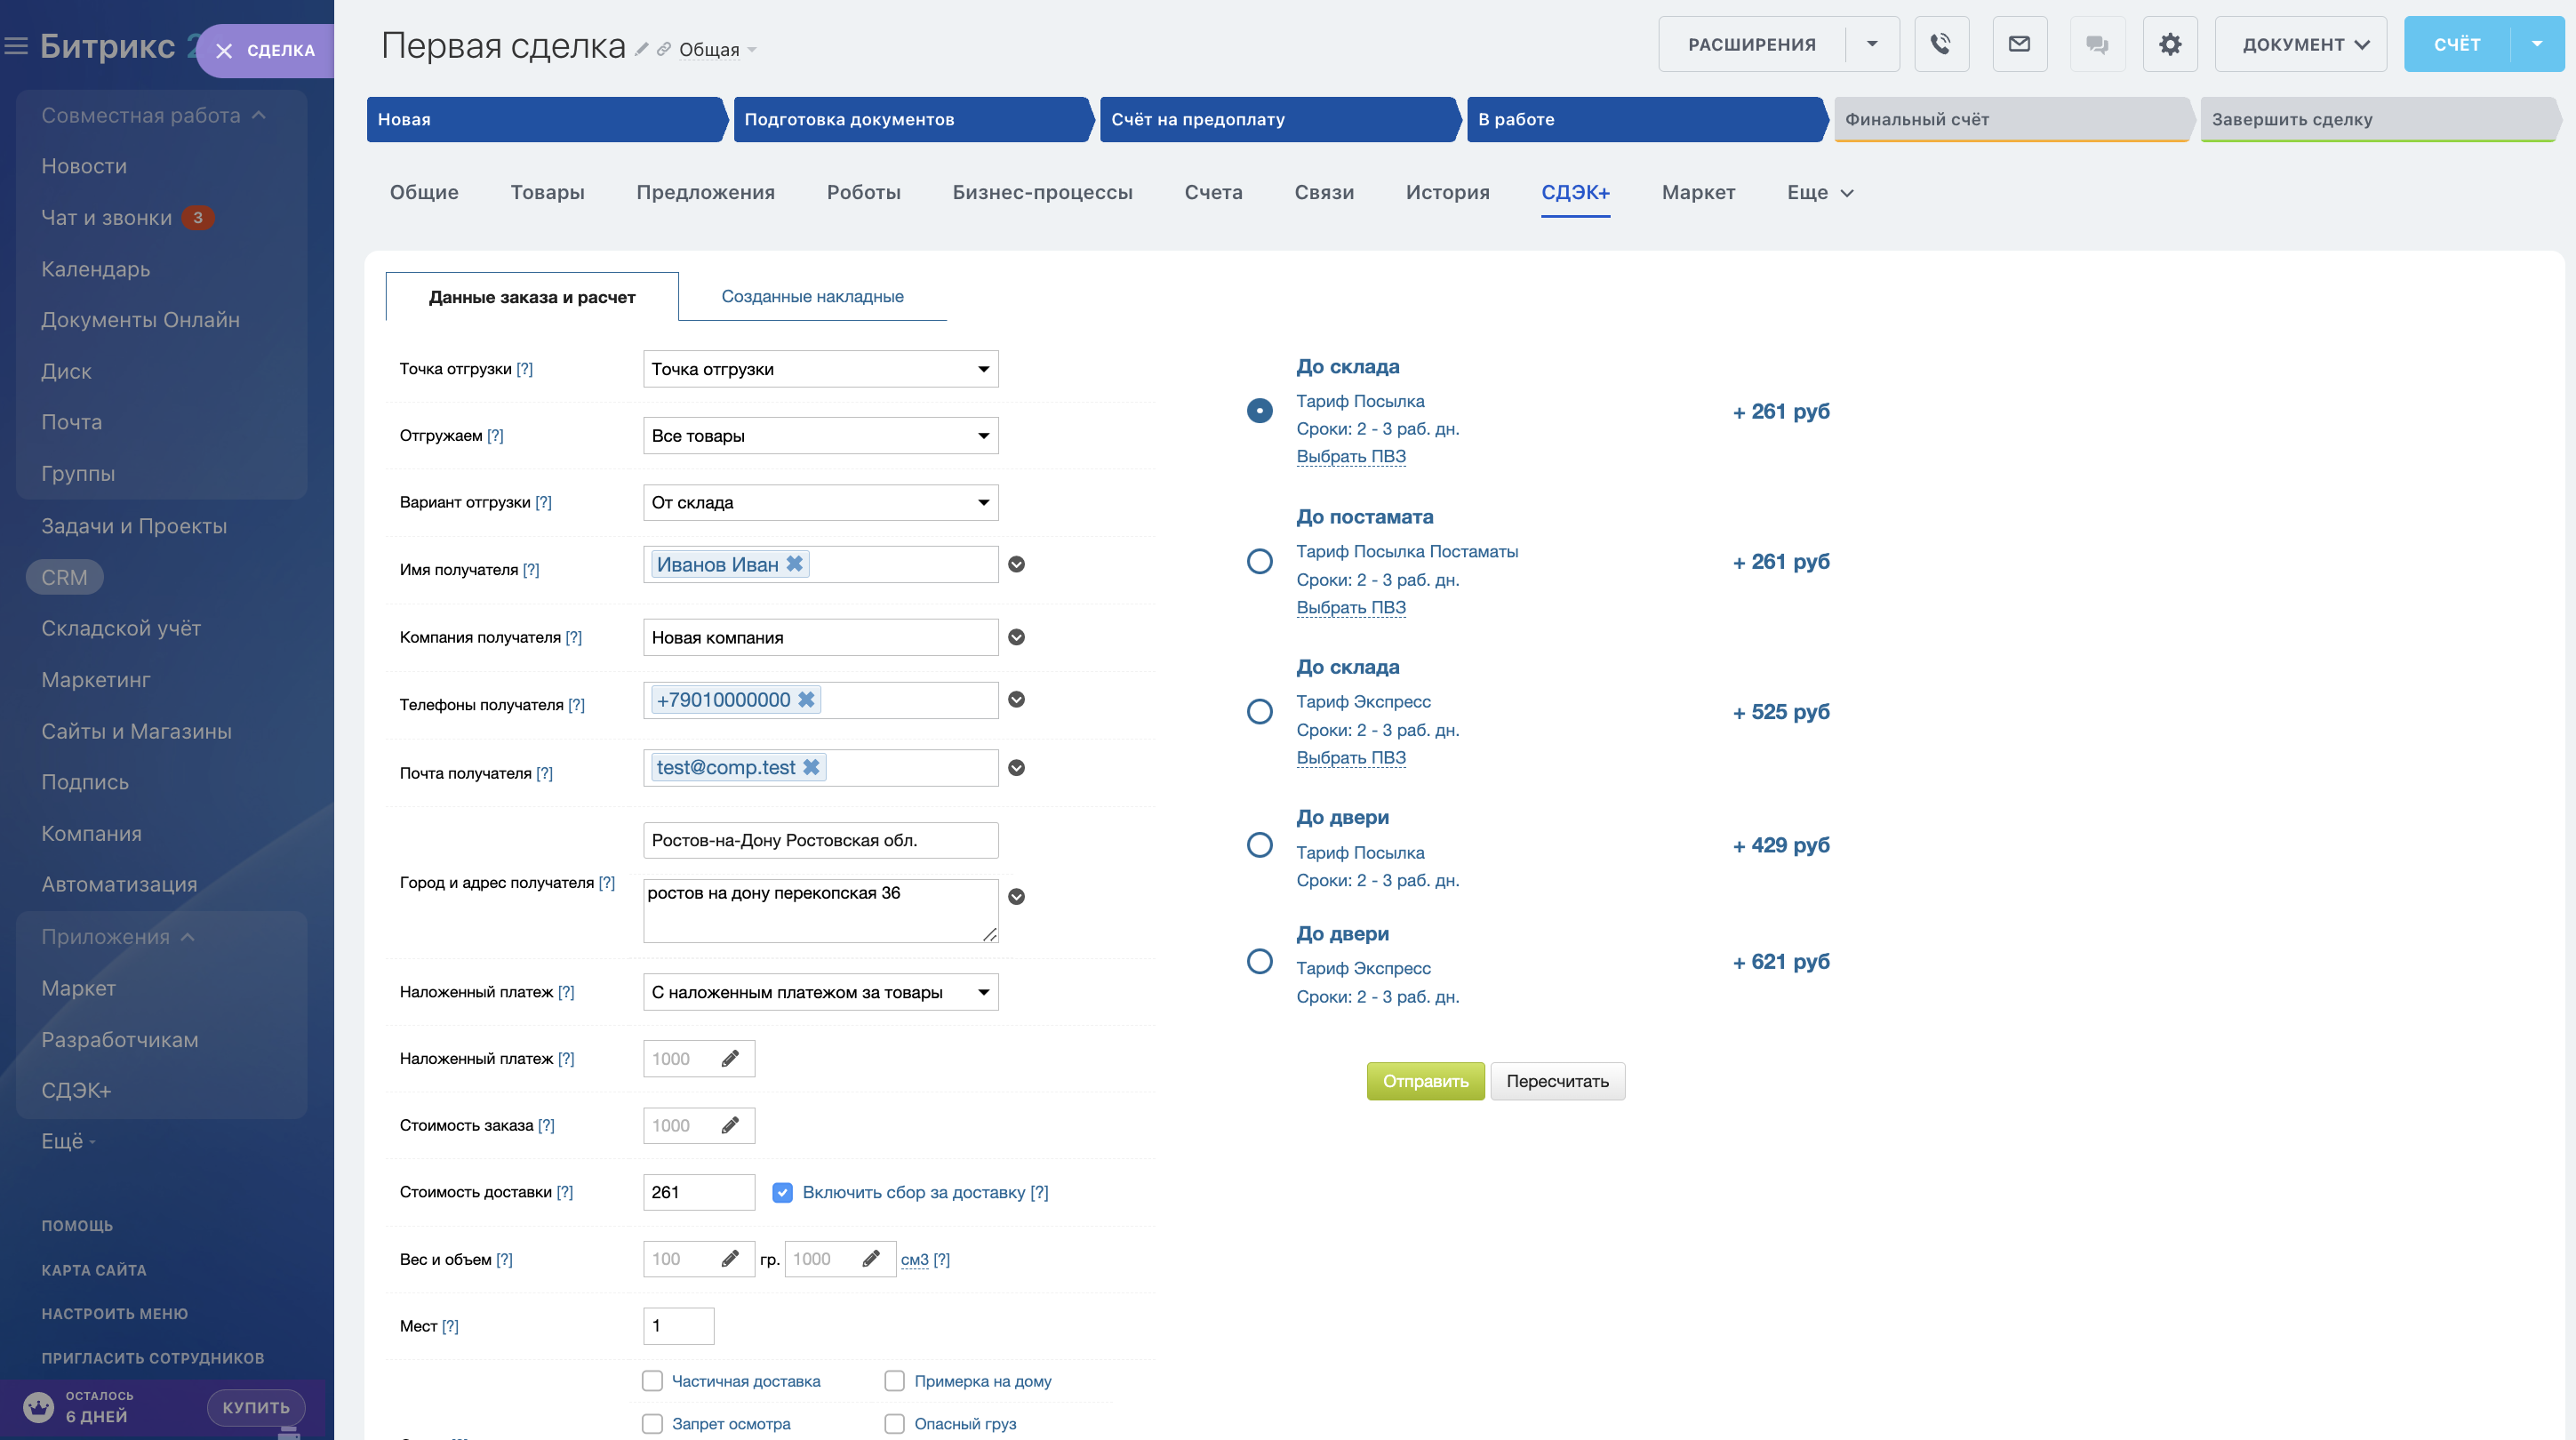Click pencil icon to rename deal title
This screenshot has width=2576, height=1440.
coord(642,49)
